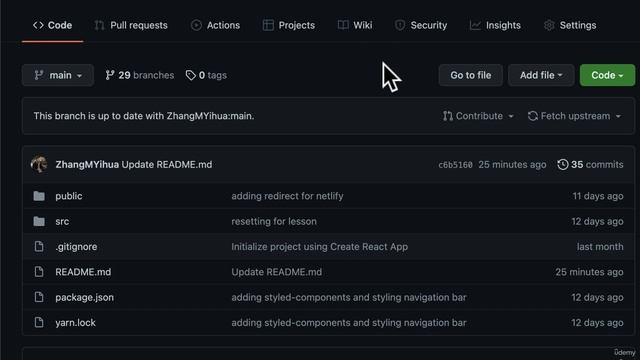
Task: Click the Security shield icon
Action: 400,25
